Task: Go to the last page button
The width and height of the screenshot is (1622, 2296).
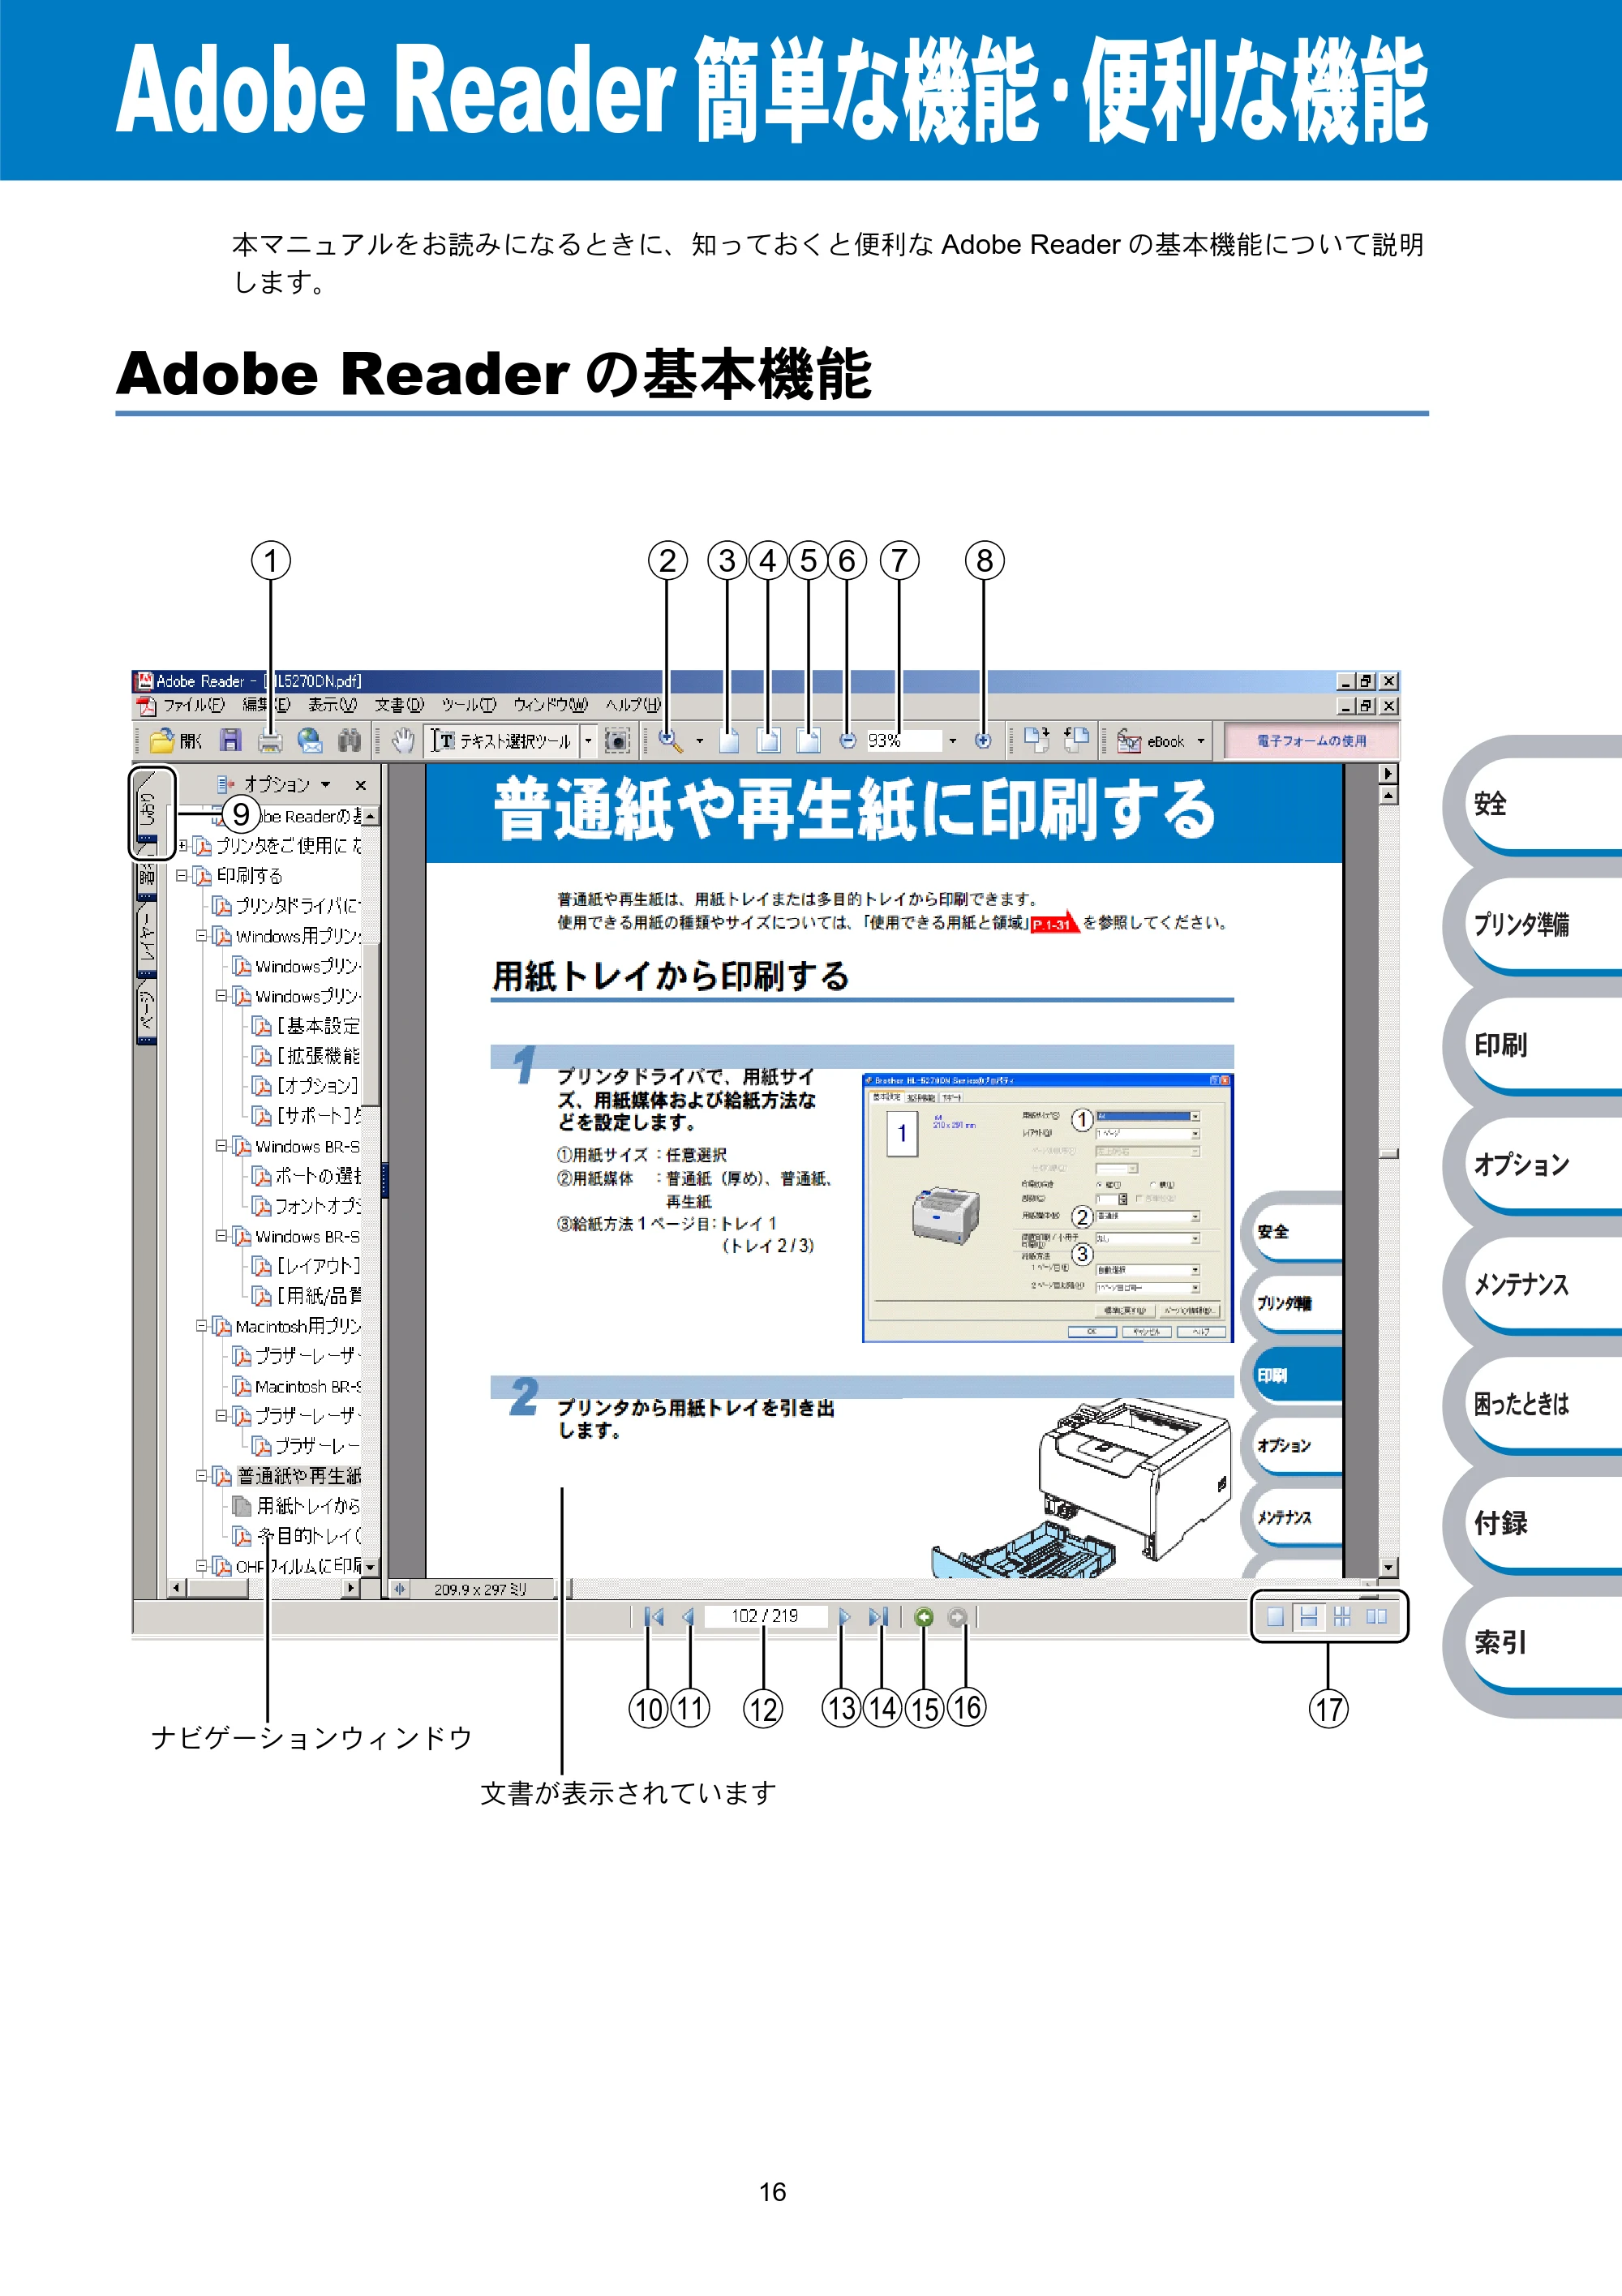Action: point(878,1617)
